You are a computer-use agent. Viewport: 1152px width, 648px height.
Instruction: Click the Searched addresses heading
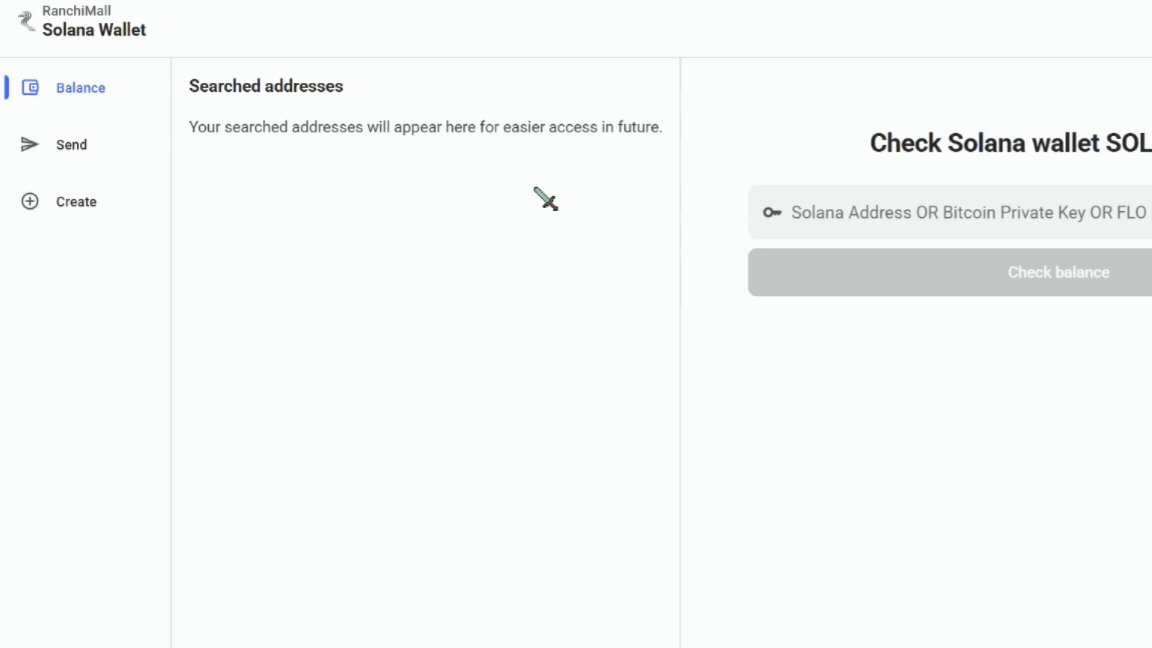point(266,86)
